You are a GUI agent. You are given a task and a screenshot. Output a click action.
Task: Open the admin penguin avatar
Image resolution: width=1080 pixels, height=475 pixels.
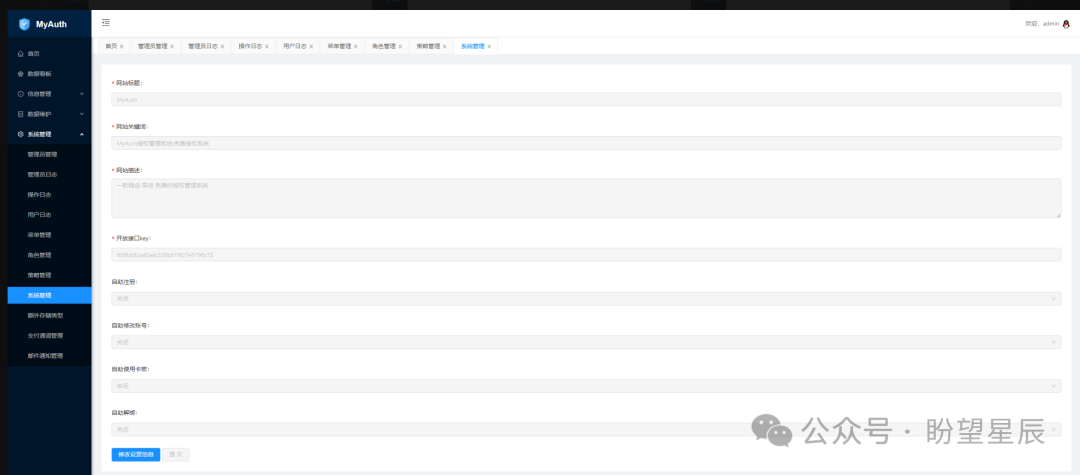(1066, 23)
